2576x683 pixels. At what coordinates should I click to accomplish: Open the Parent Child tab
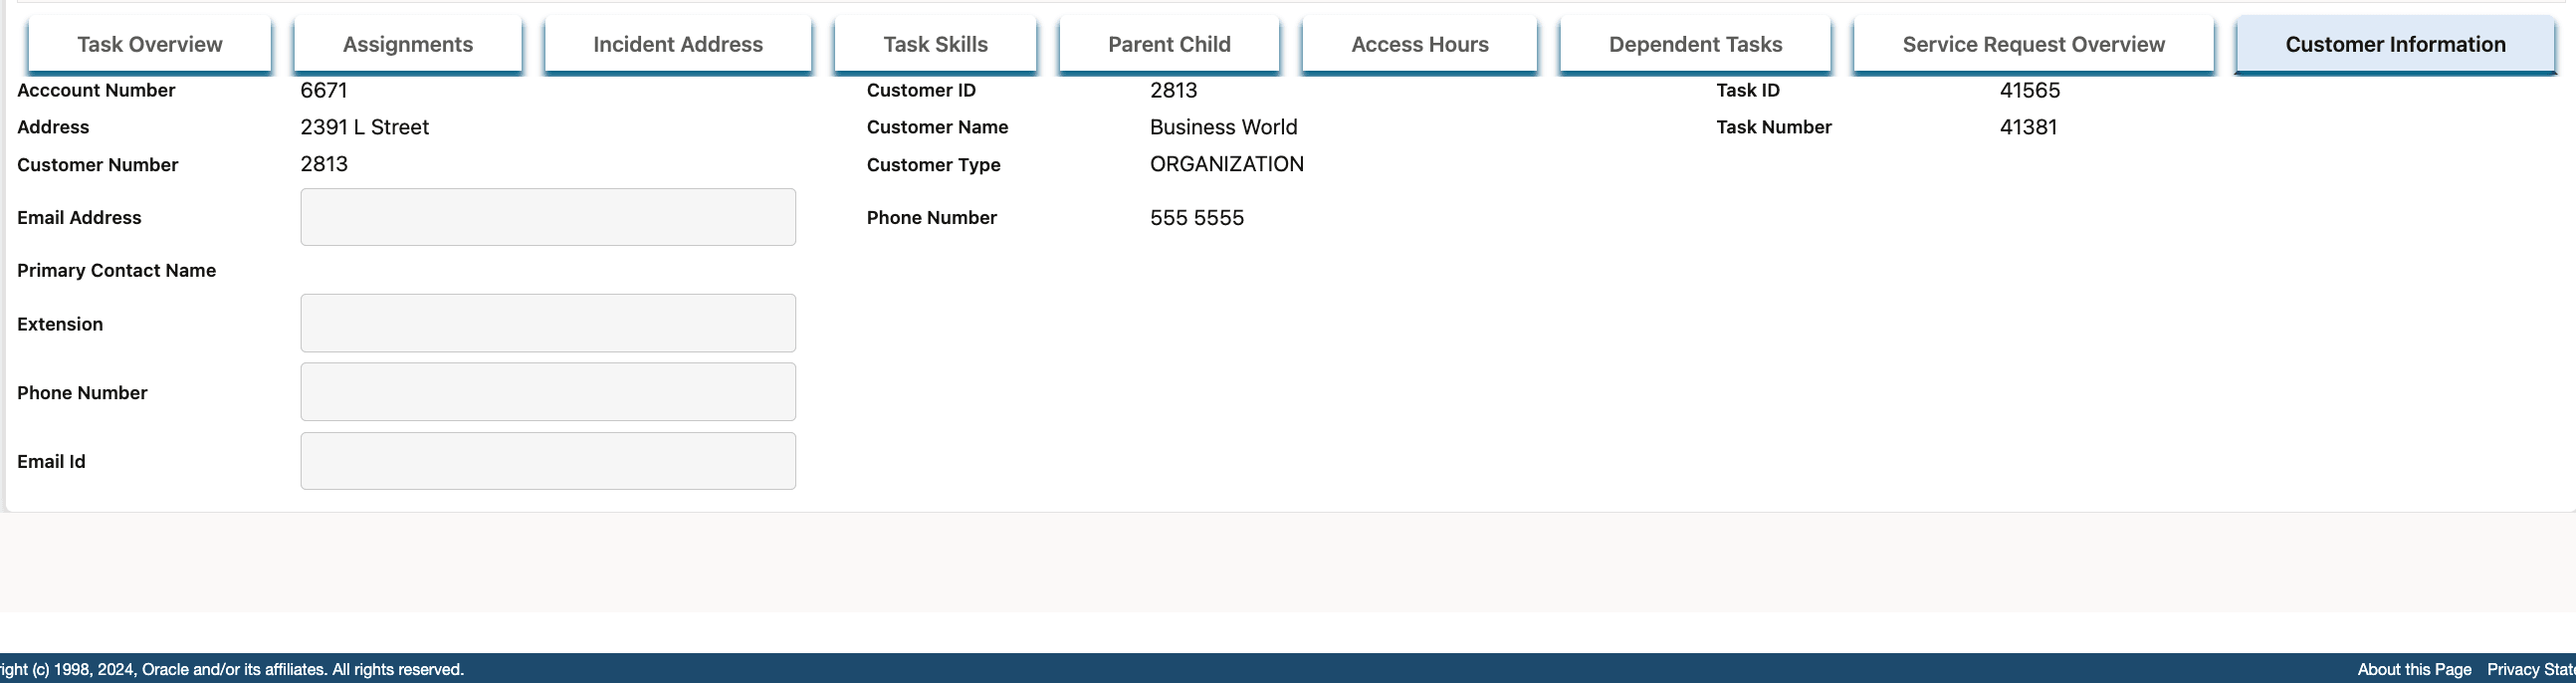(1169, 44)
